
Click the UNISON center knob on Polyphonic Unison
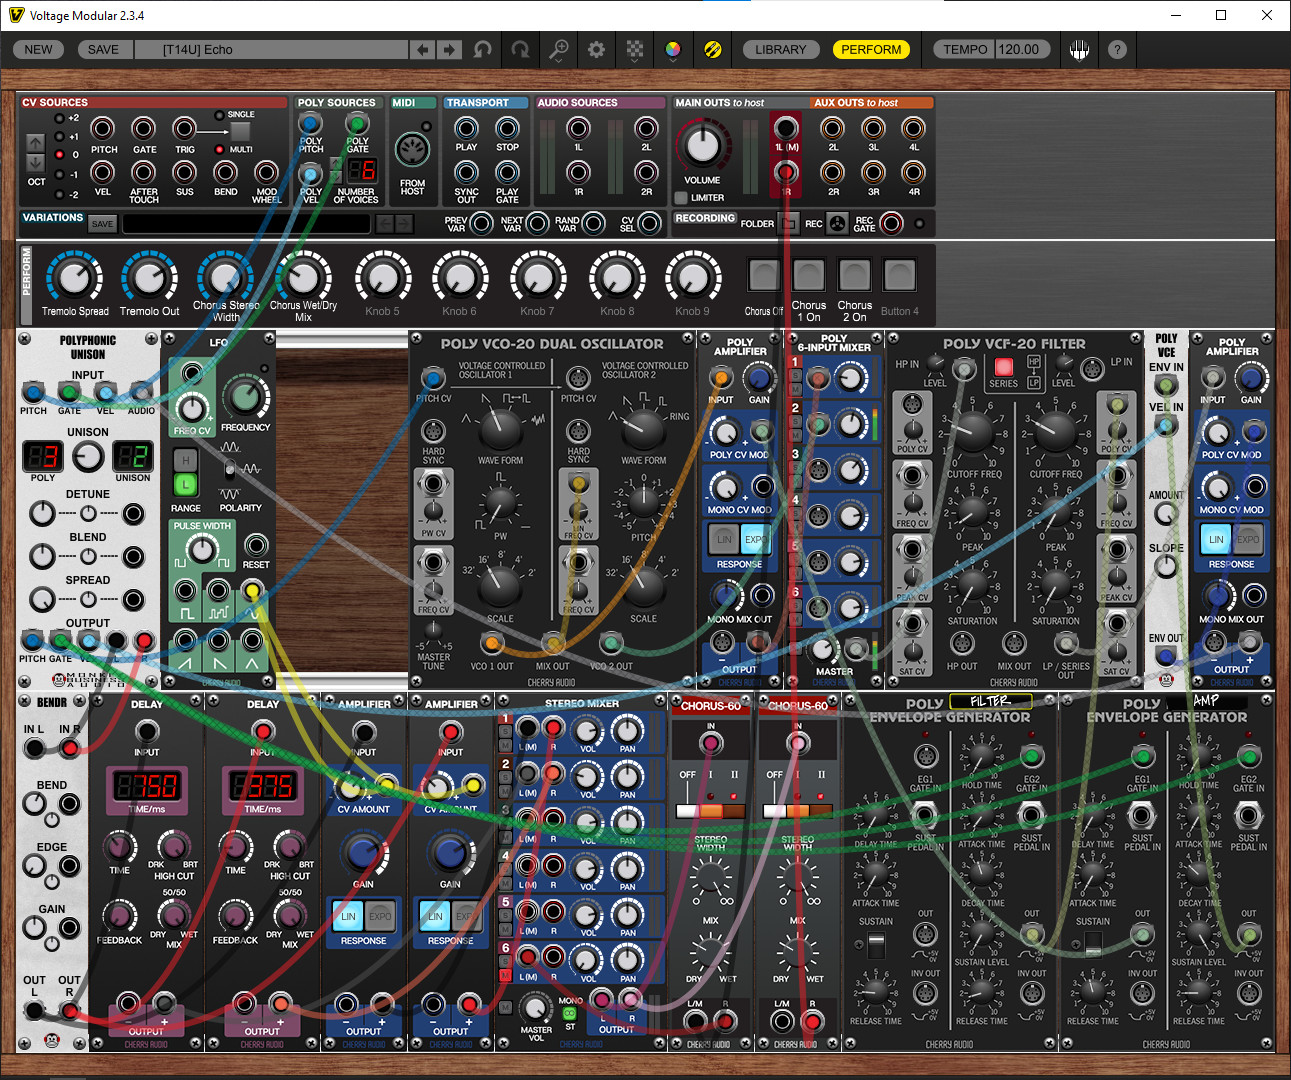click(88, 457)
